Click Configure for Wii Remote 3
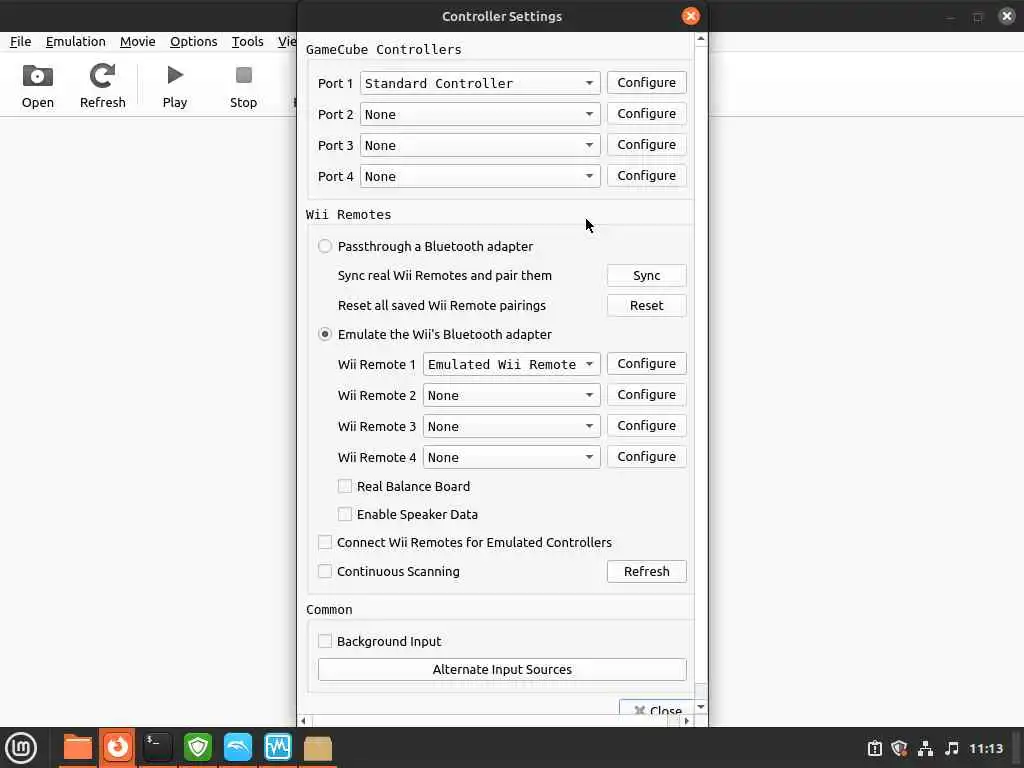1024x768 pixels. coord(647,426)
